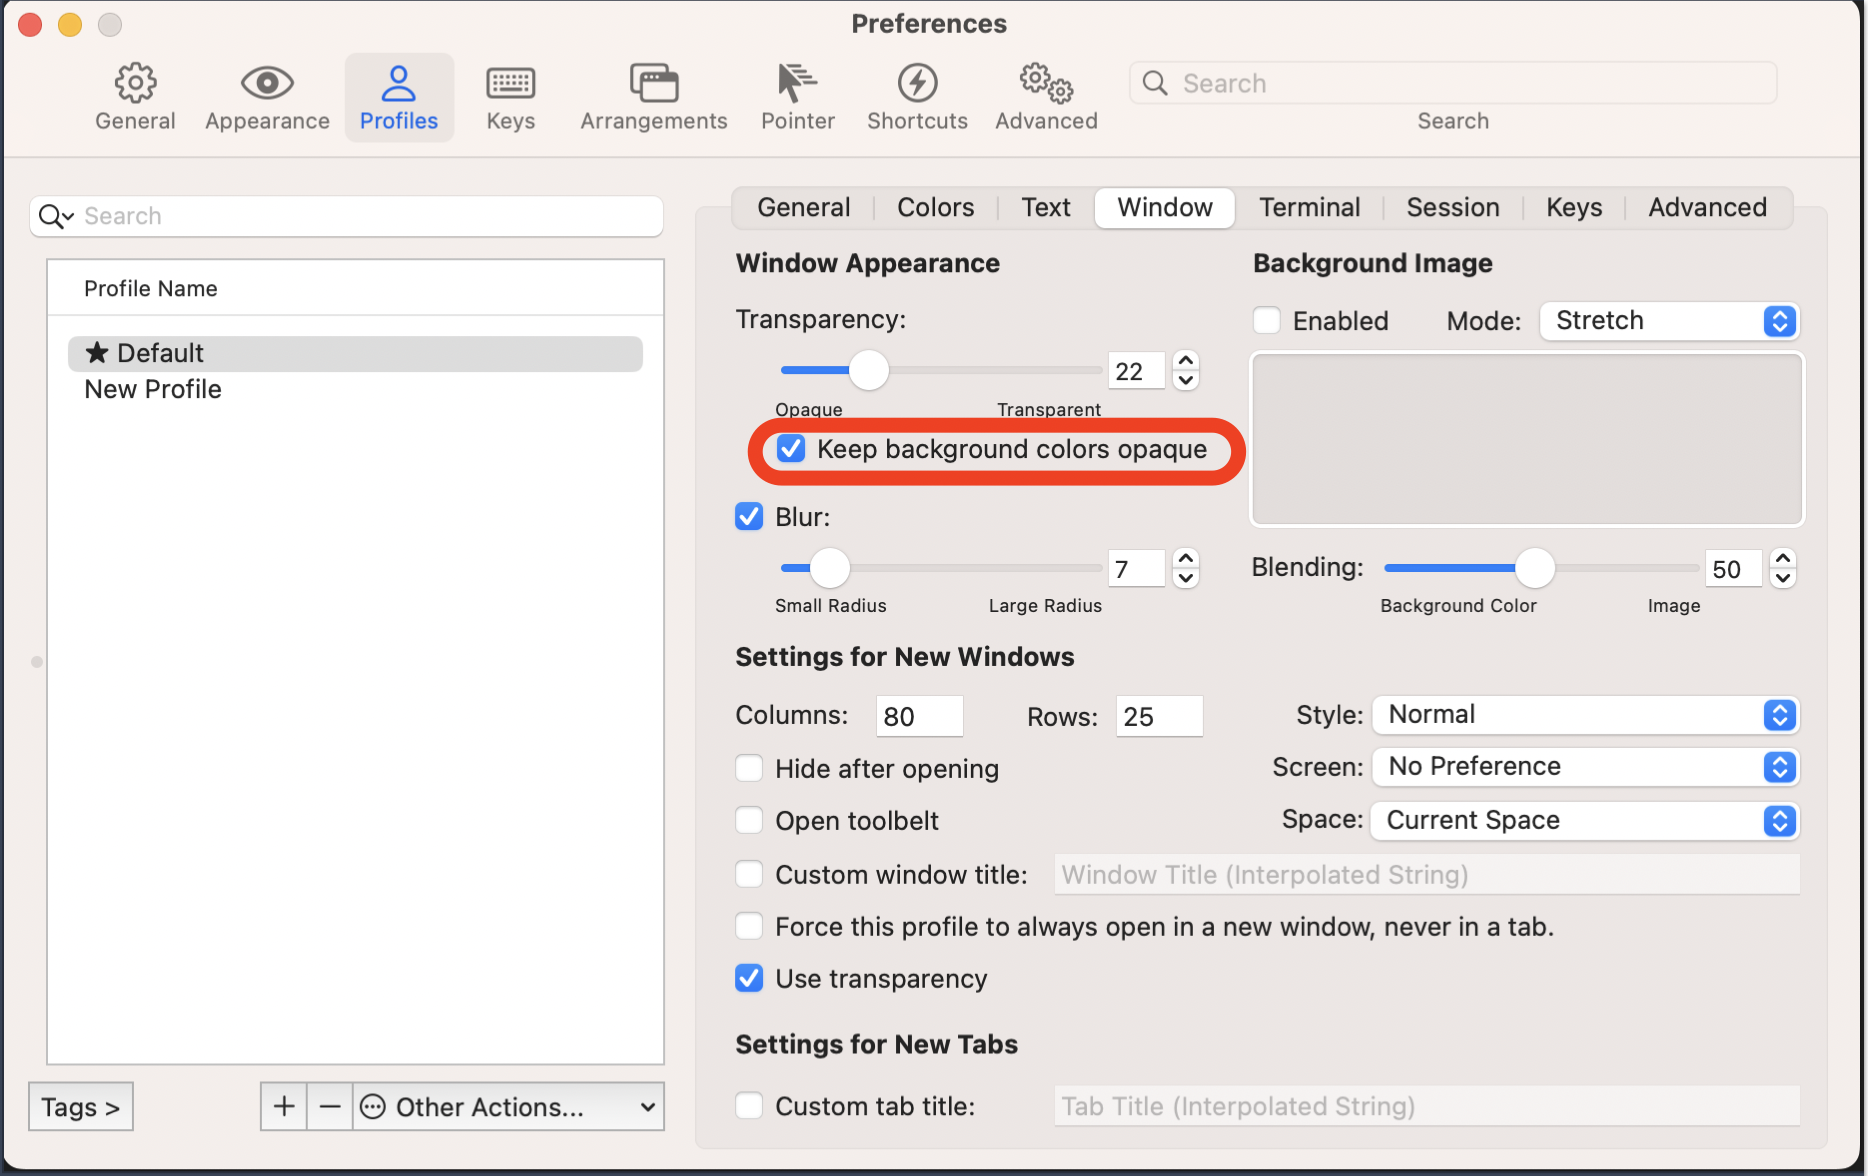This screenshot has height=1176, width=1868.
Task: Open the Pointer settings icon
Action: tap(796, 95)
